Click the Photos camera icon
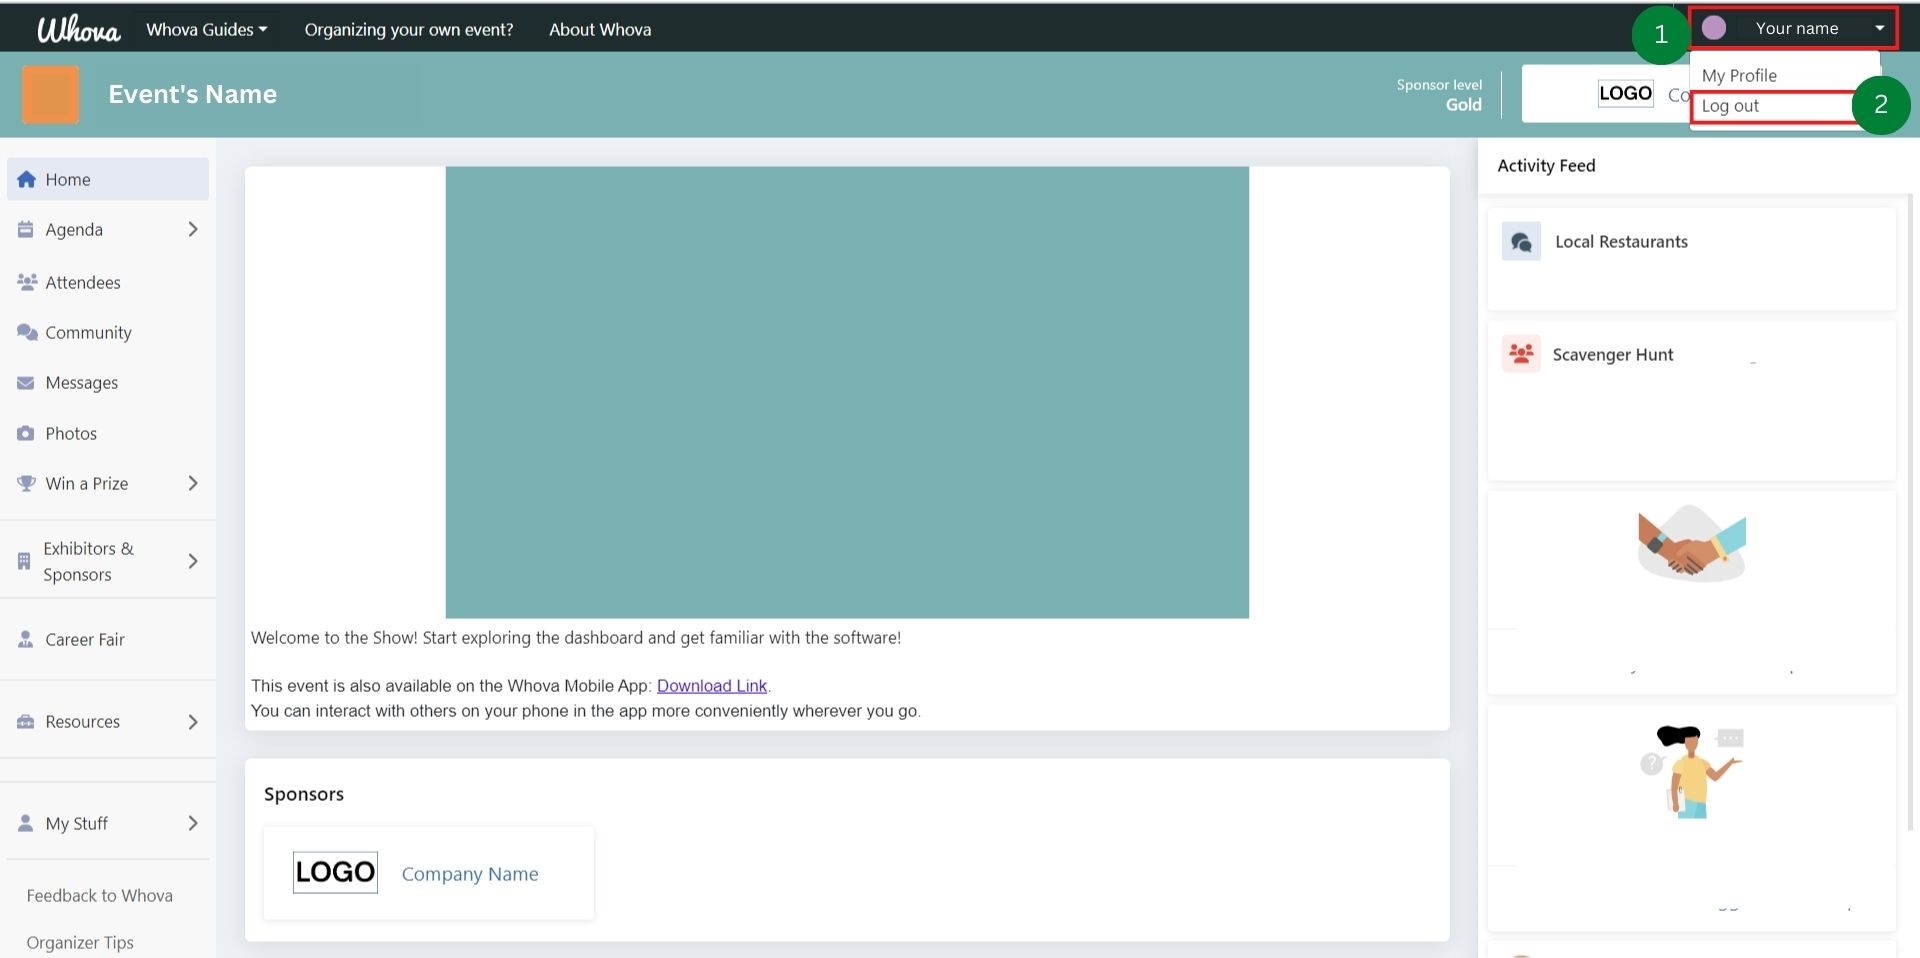Viewport: 1920px width, 958px height. pos(26,433)
